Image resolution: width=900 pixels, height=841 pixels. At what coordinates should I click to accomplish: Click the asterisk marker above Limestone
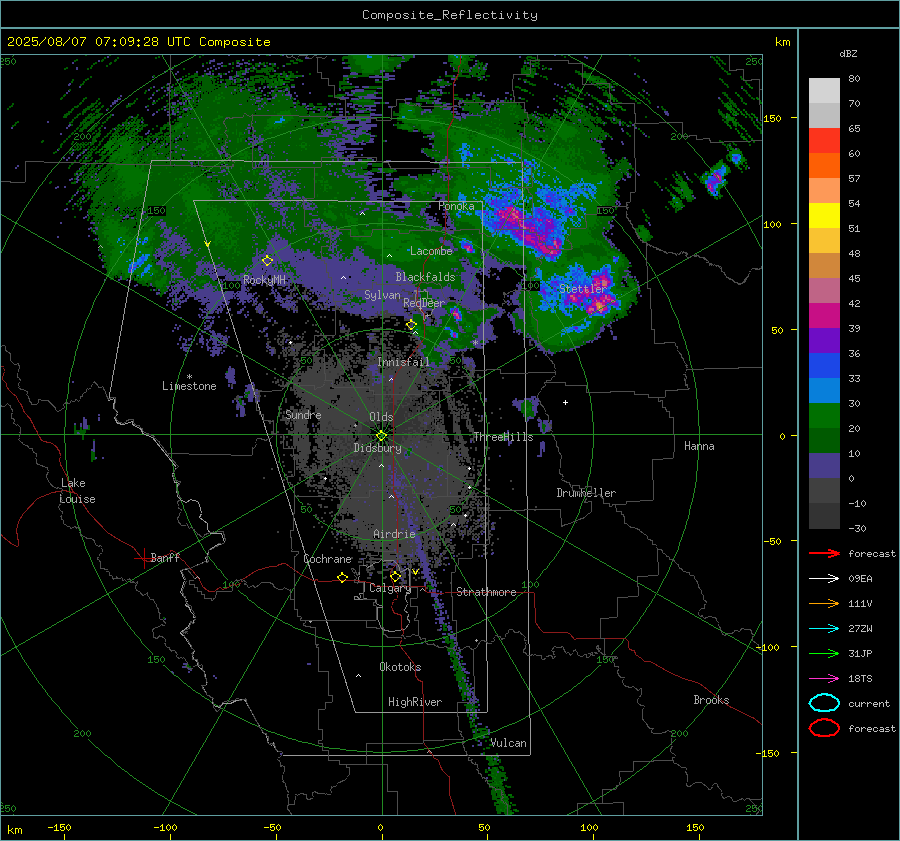189,377
